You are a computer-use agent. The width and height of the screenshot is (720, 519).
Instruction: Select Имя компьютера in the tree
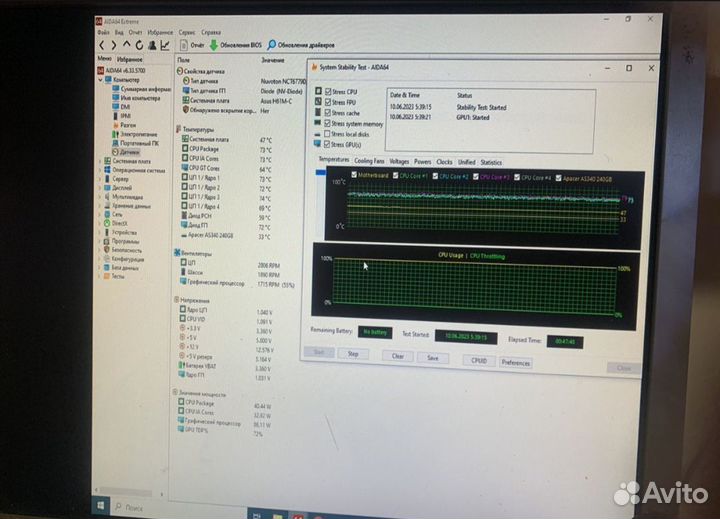point(136,98)
